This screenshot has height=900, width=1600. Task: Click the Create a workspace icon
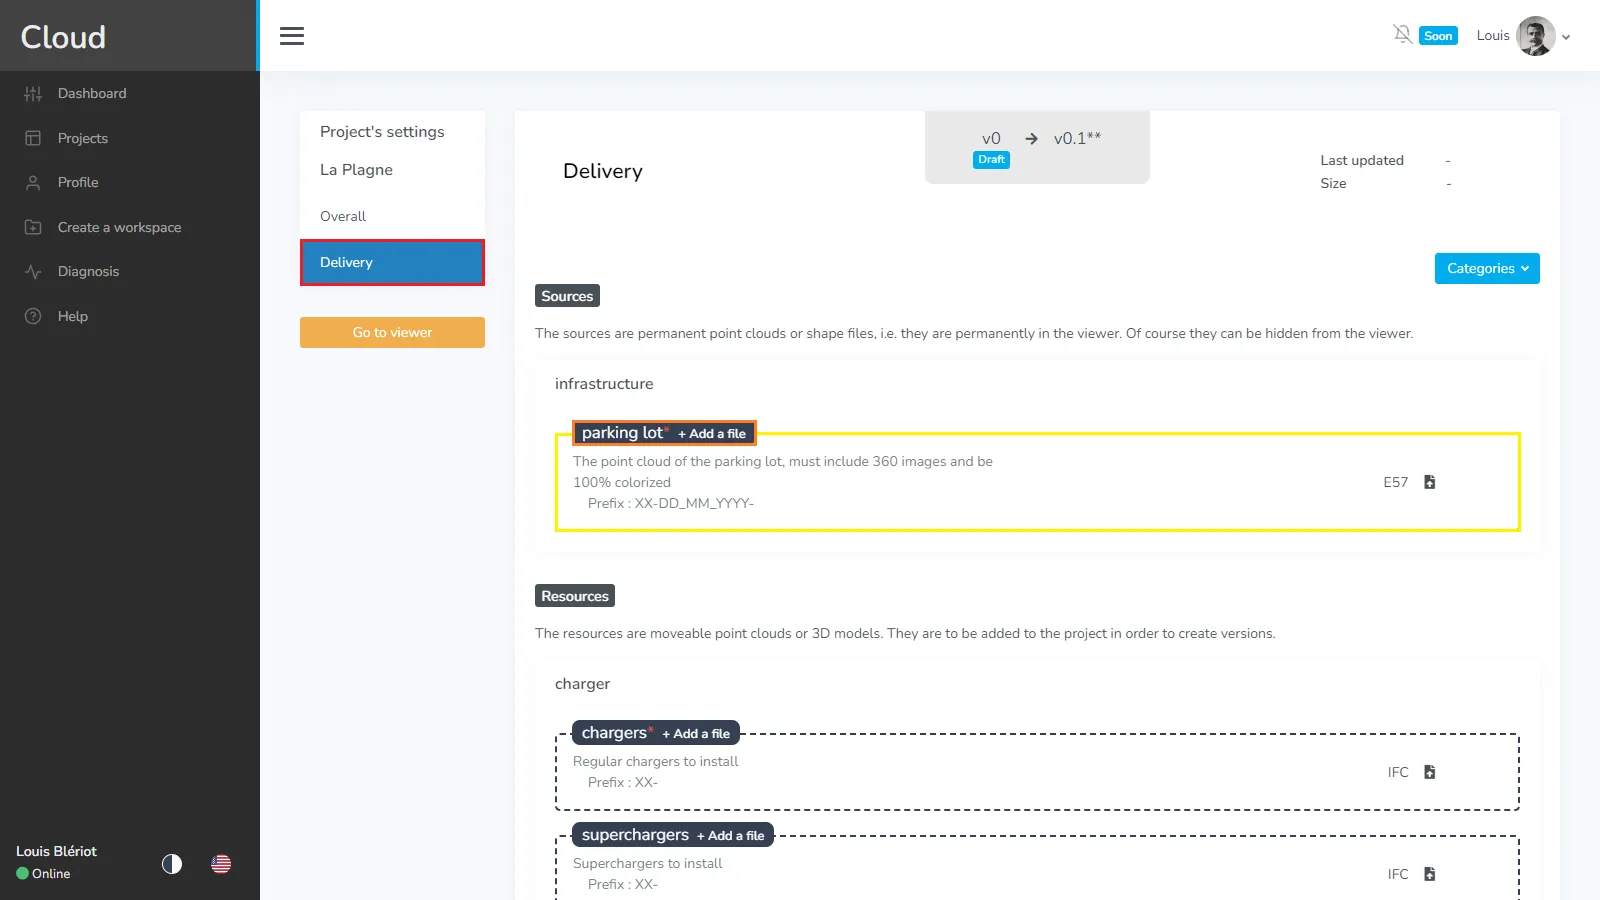point(32,227)
